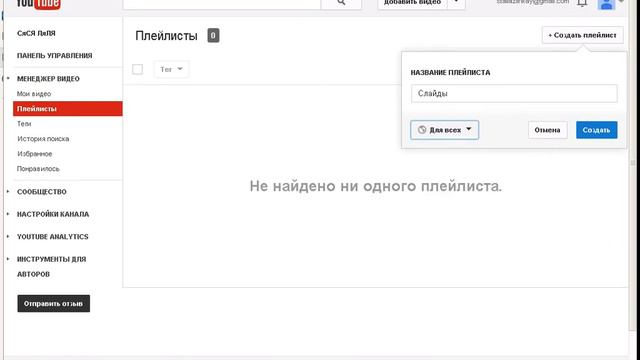
Task: Open Избранное in the sidebar
Action: click(34, 154)
